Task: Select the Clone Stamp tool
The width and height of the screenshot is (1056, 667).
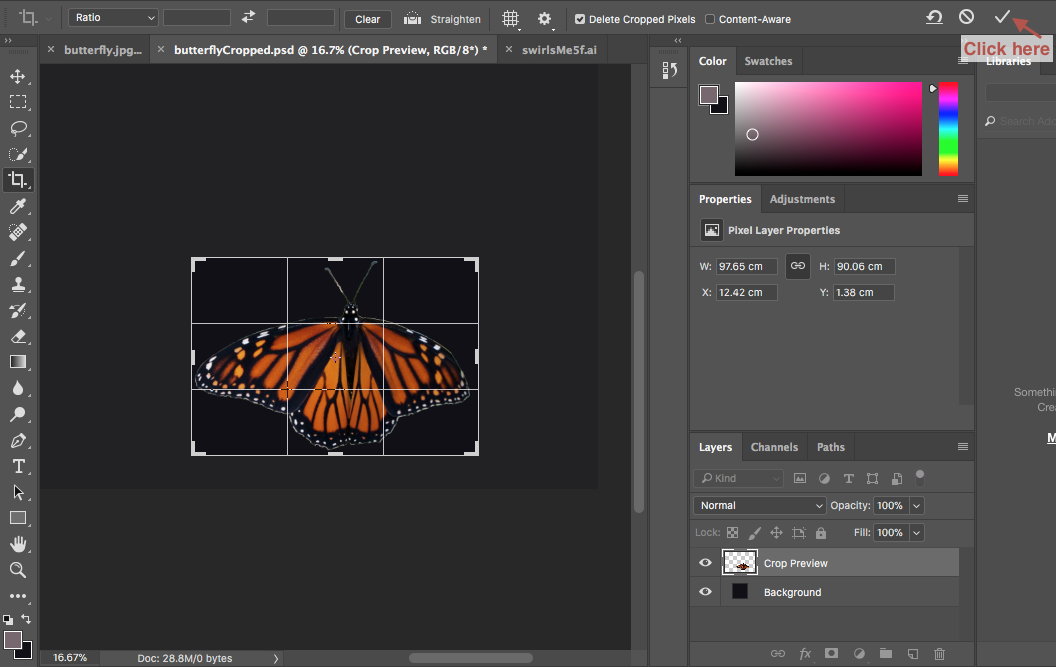Action: (18, 284)
